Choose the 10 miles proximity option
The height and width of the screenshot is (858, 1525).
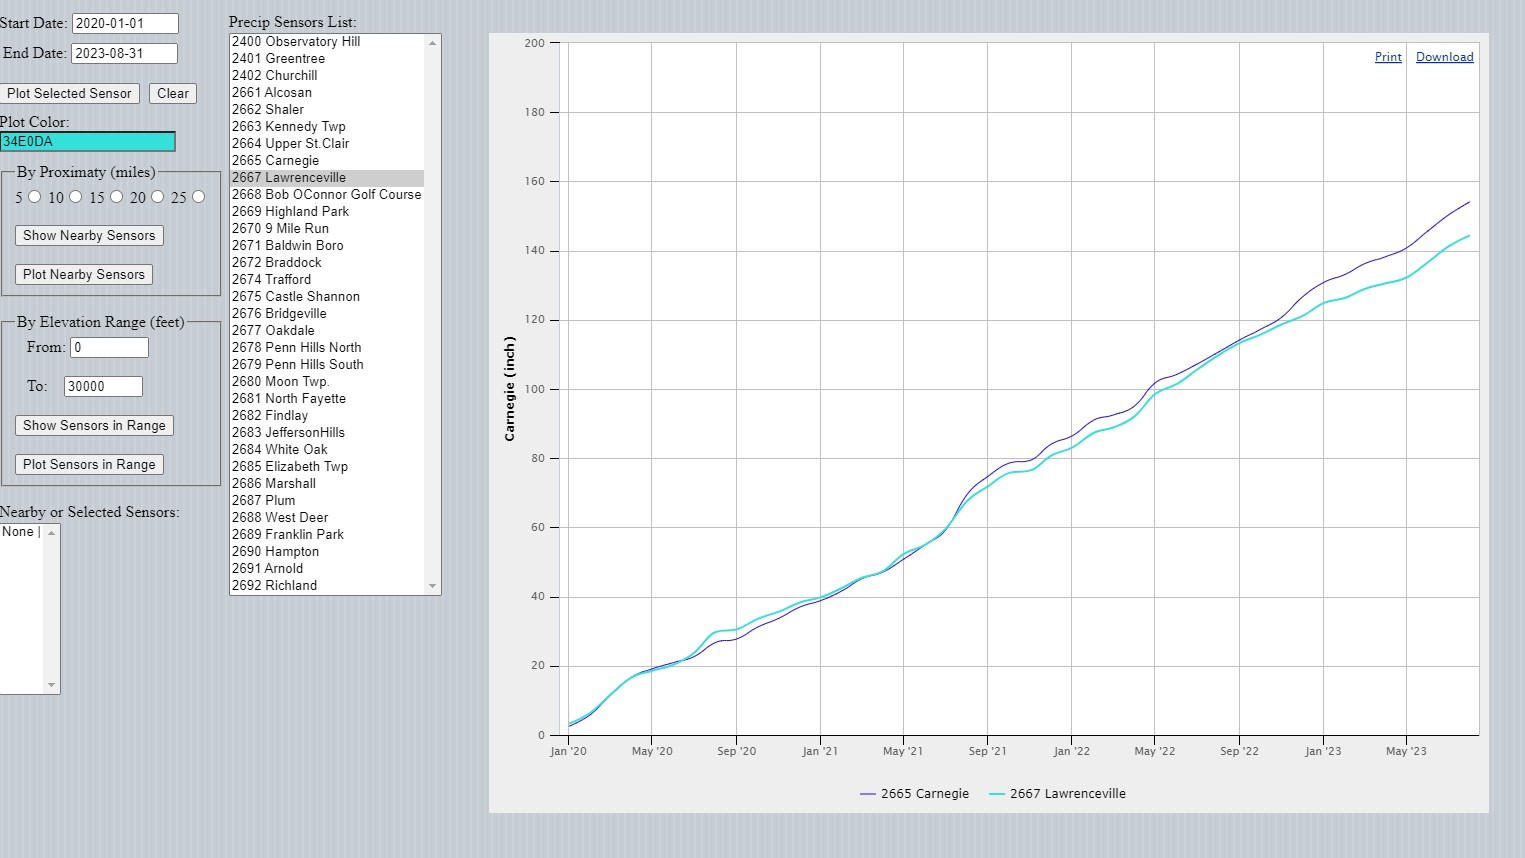(76, 197)
